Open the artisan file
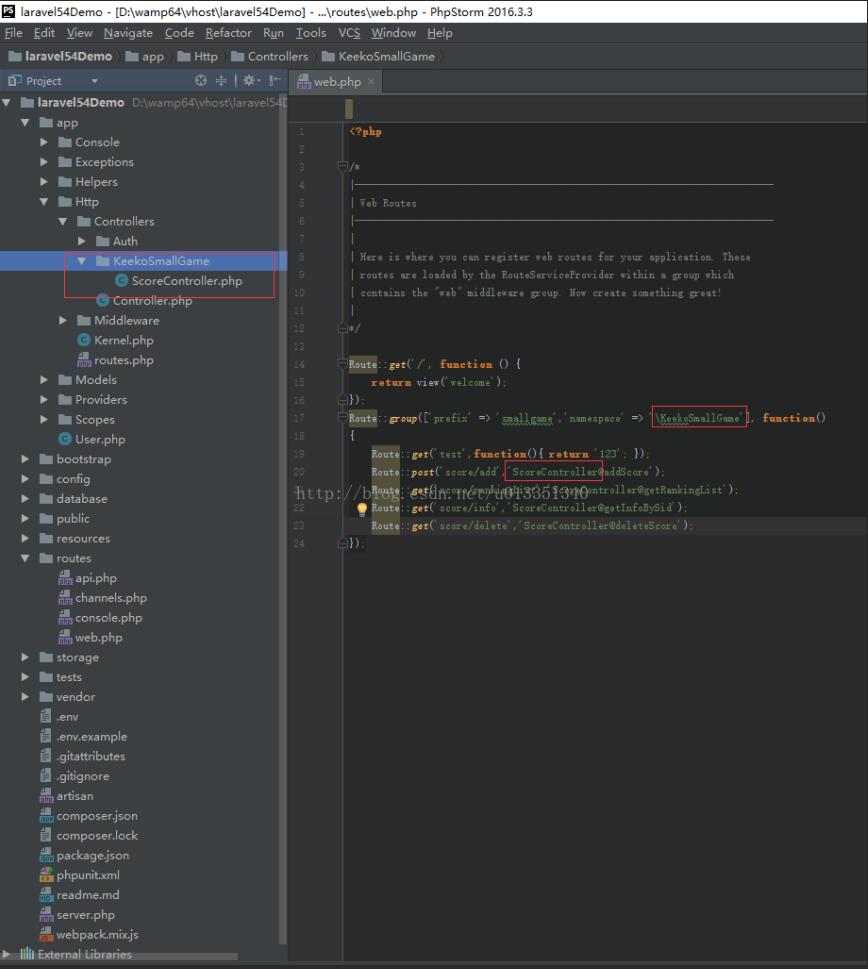 pos(74,796)
